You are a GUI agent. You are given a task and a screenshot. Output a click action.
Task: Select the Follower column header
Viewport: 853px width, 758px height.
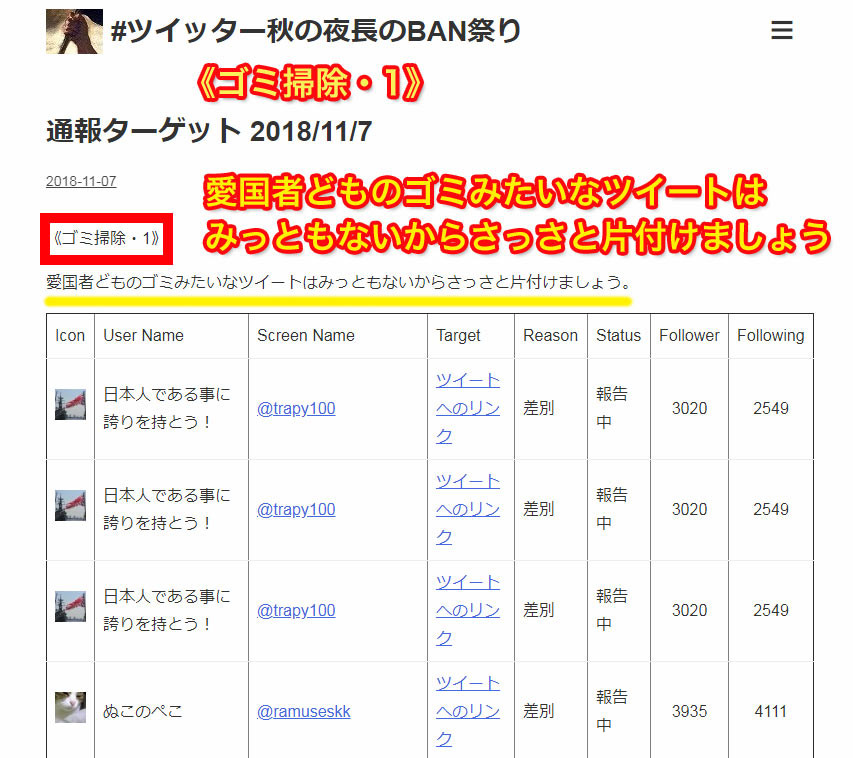coord(689,336)
